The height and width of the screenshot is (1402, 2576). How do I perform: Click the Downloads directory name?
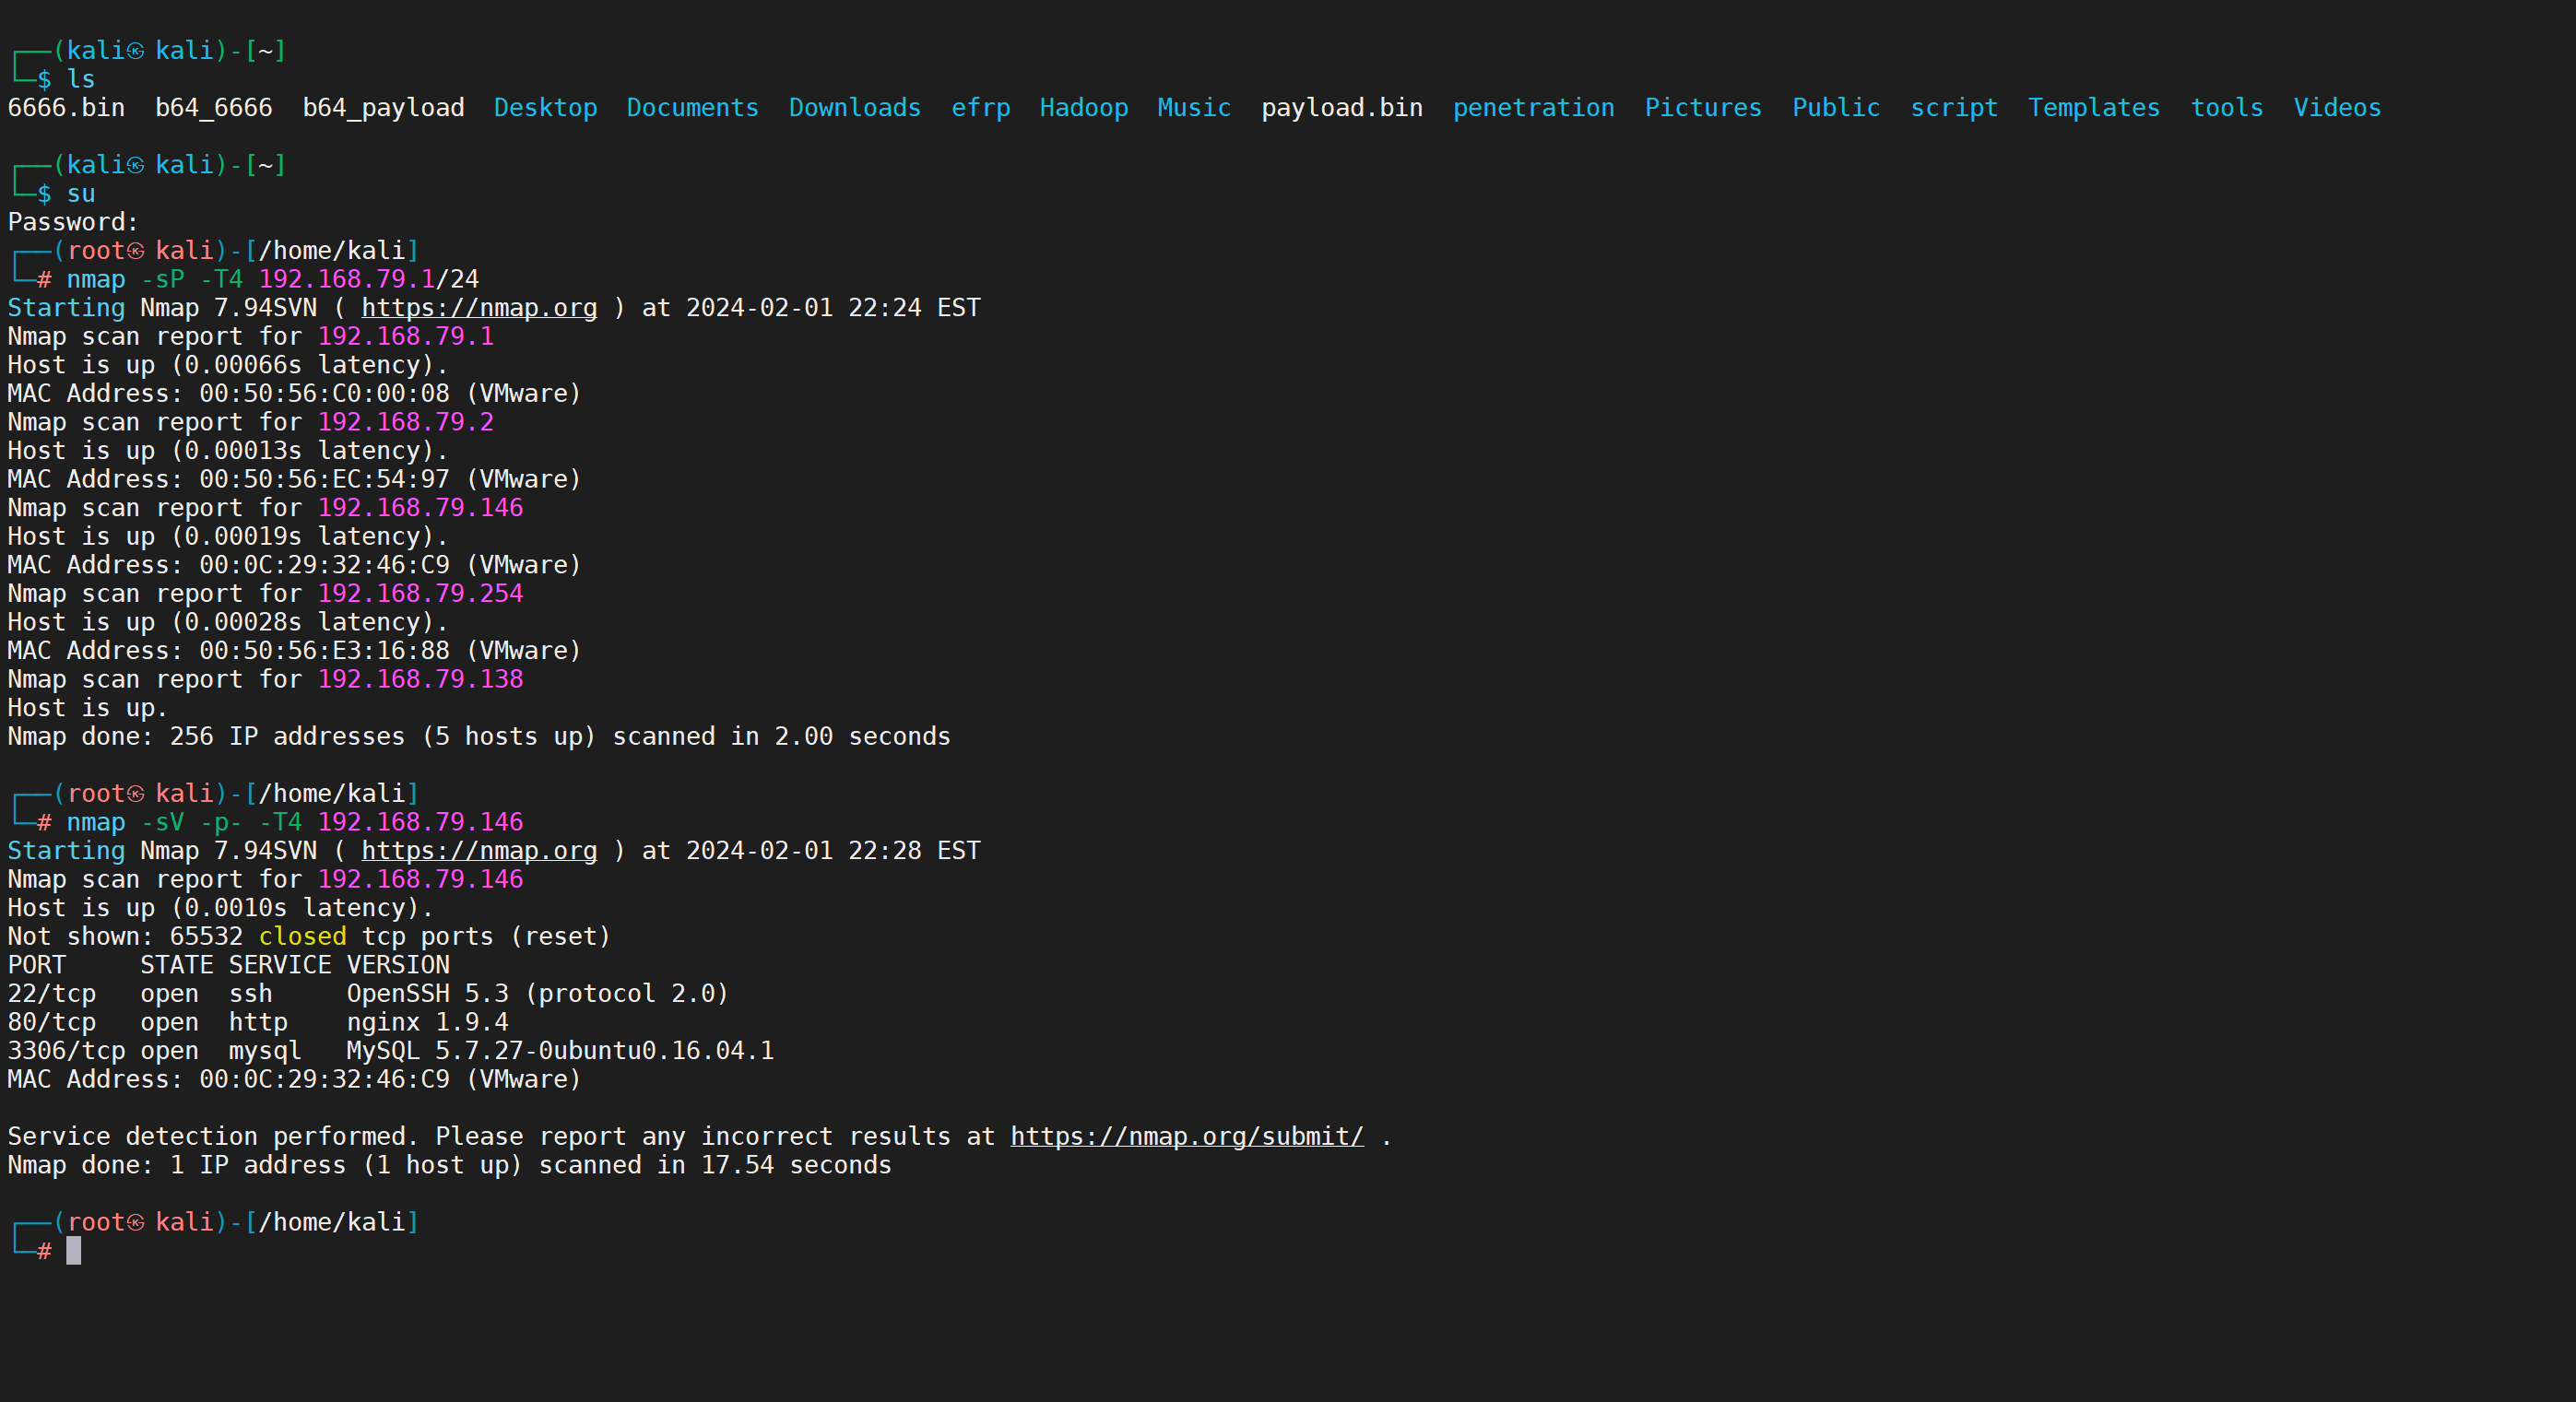coord(854,108)
